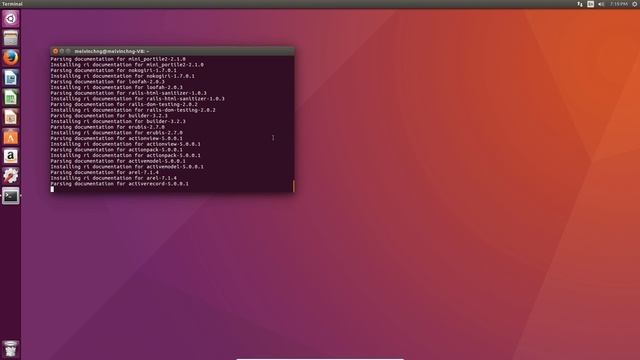Open the Trash at the launcher bottom

pos(11,349)
